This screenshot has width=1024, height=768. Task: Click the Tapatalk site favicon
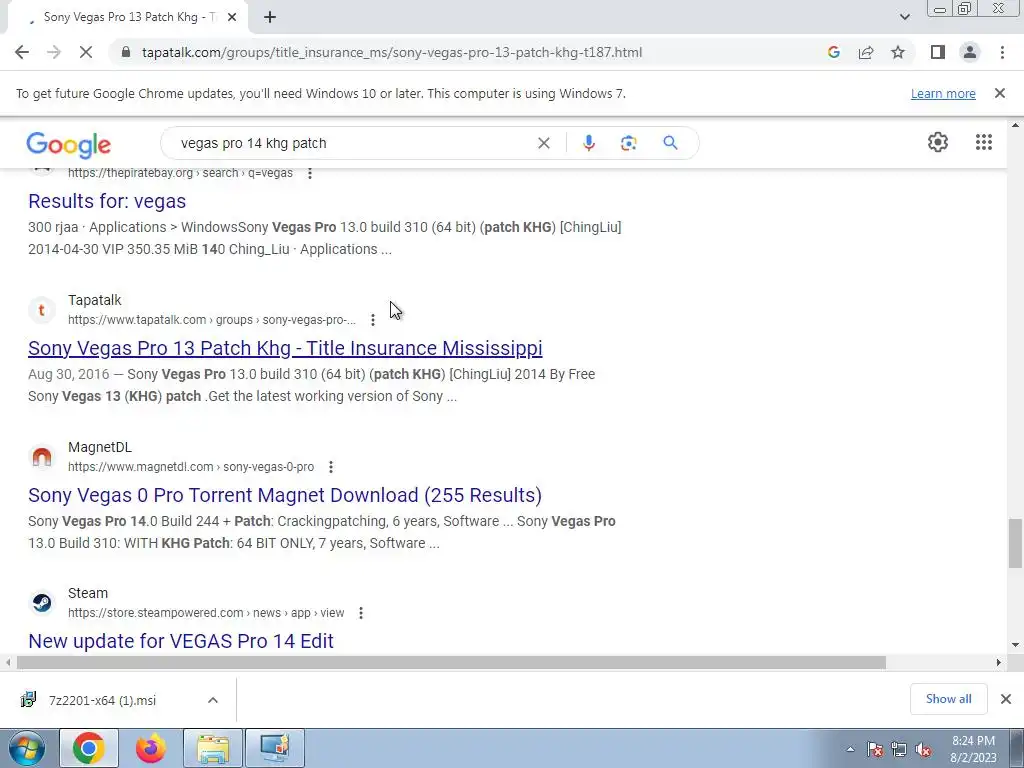(42, 310)
